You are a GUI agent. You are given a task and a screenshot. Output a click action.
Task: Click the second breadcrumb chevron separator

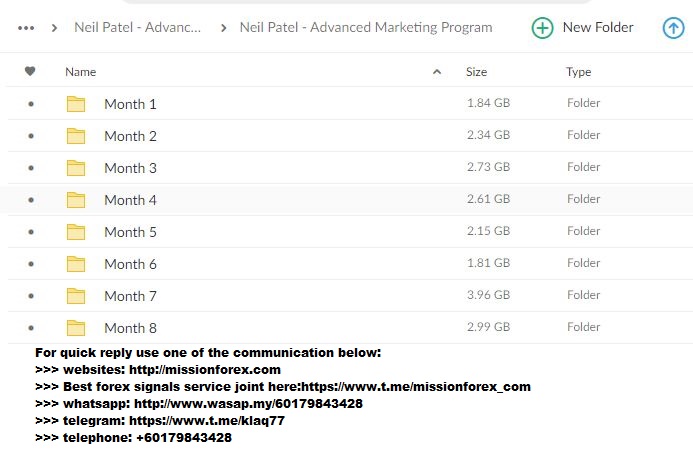pos(224,28)
